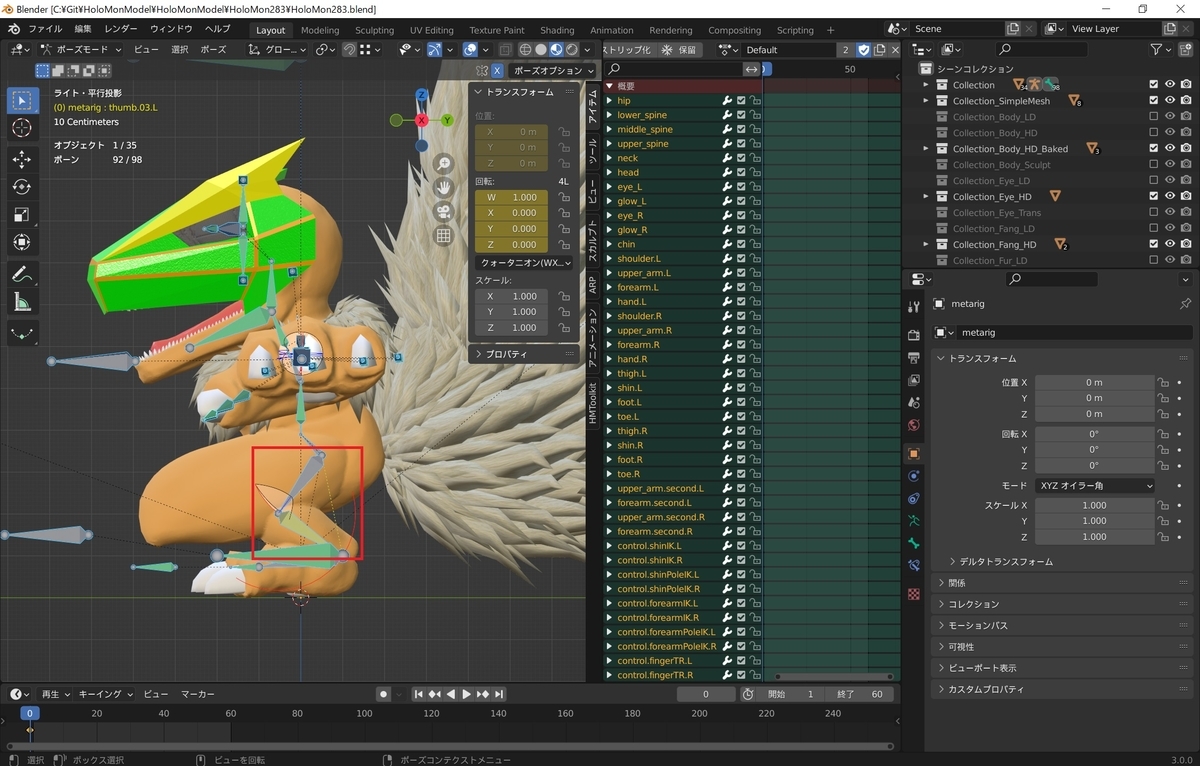Open the ファイル menu
Screen dimensions: 1200x766
click(45, 29)
